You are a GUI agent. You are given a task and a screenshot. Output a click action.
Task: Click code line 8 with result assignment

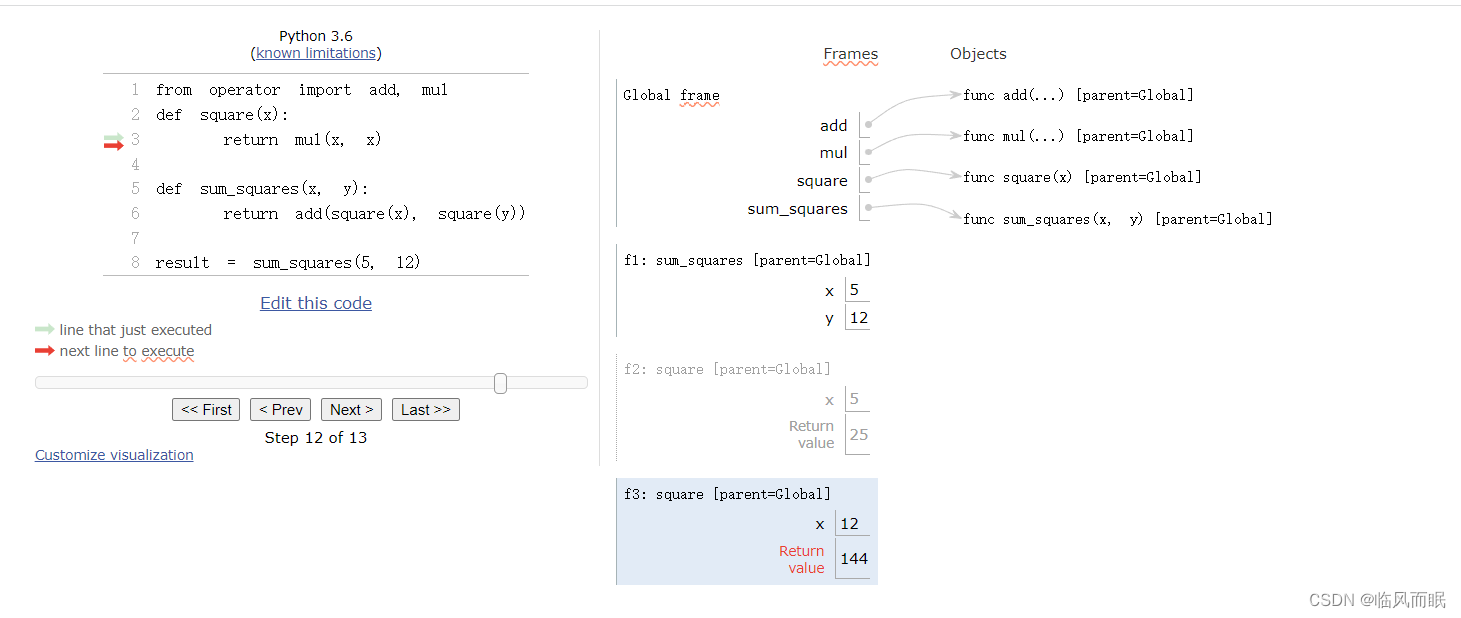pos(288,263)
